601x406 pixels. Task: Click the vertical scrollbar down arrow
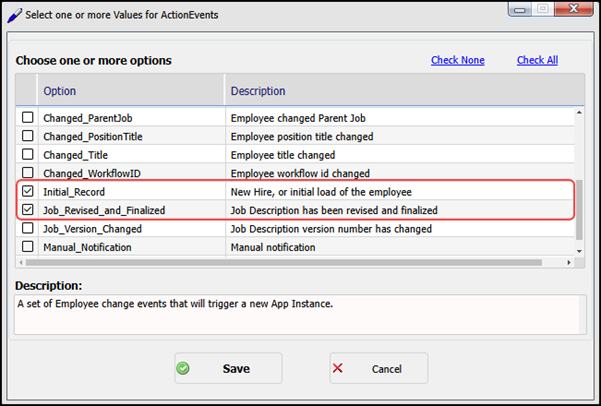578,249
